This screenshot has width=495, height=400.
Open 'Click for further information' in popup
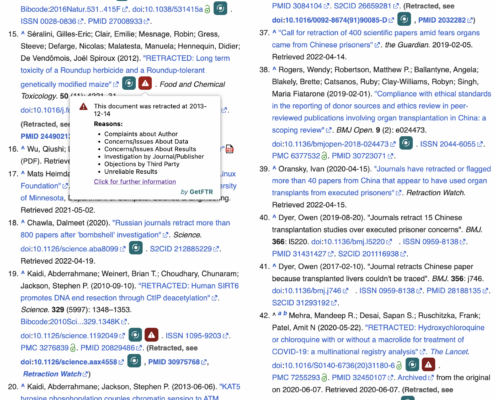[135, 182]
